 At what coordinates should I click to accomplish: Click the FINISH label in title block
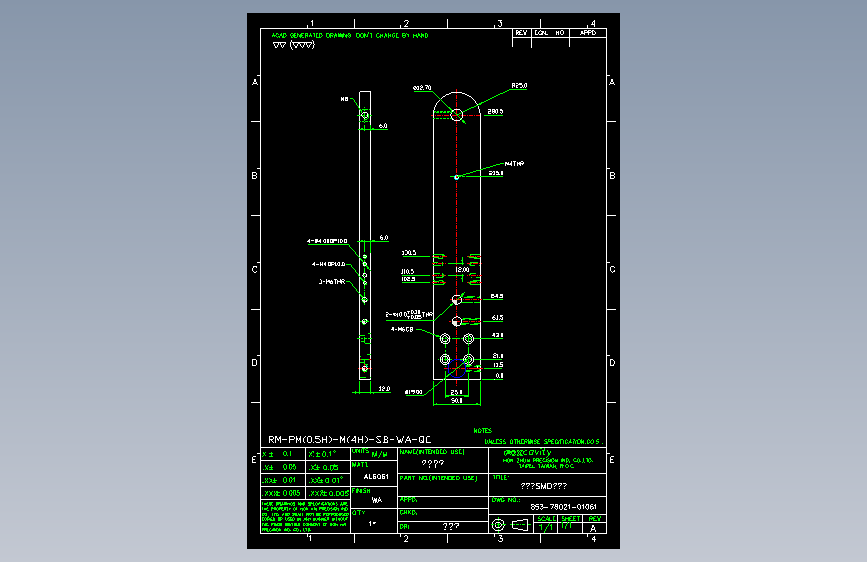[361, 491]
